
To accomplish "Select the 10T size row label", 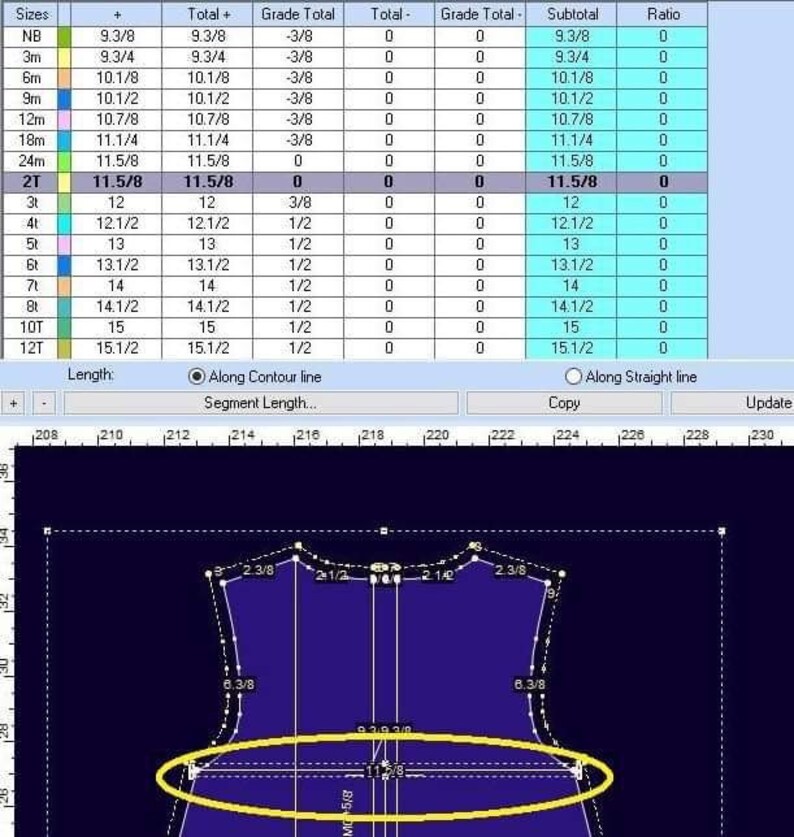I will pos(31,328).
